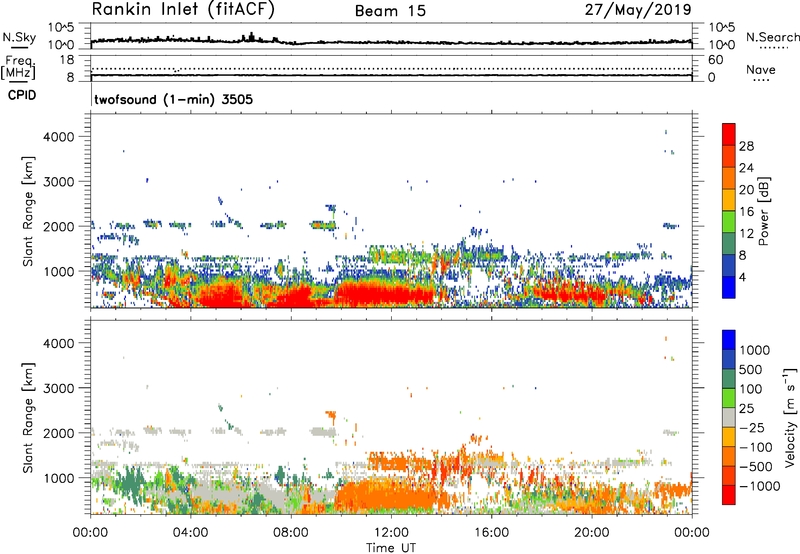
Task: Click the blue top of velocity colorbar
Action: click(x=729, y=340)
